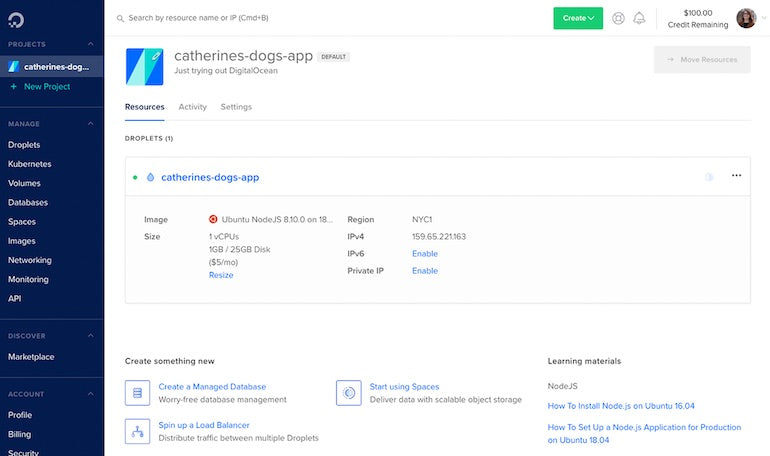The image size is (770, 456).
Task: Switch to the Activity tab
Action: 192,107
